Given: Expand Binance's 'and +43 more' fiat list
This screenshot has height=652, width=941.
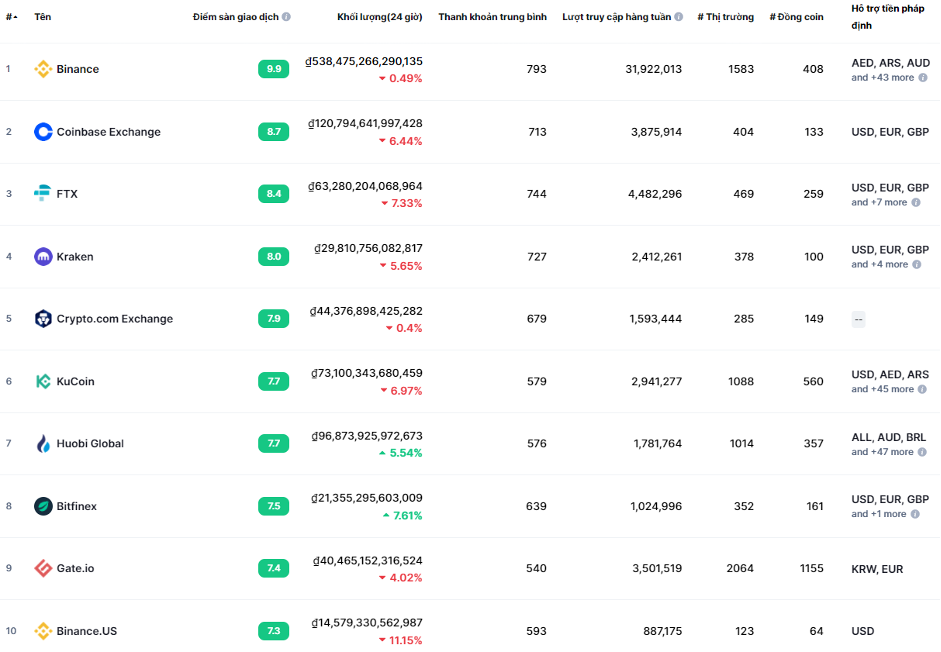Looking at the screenshot, I should [x=883, y=78].
